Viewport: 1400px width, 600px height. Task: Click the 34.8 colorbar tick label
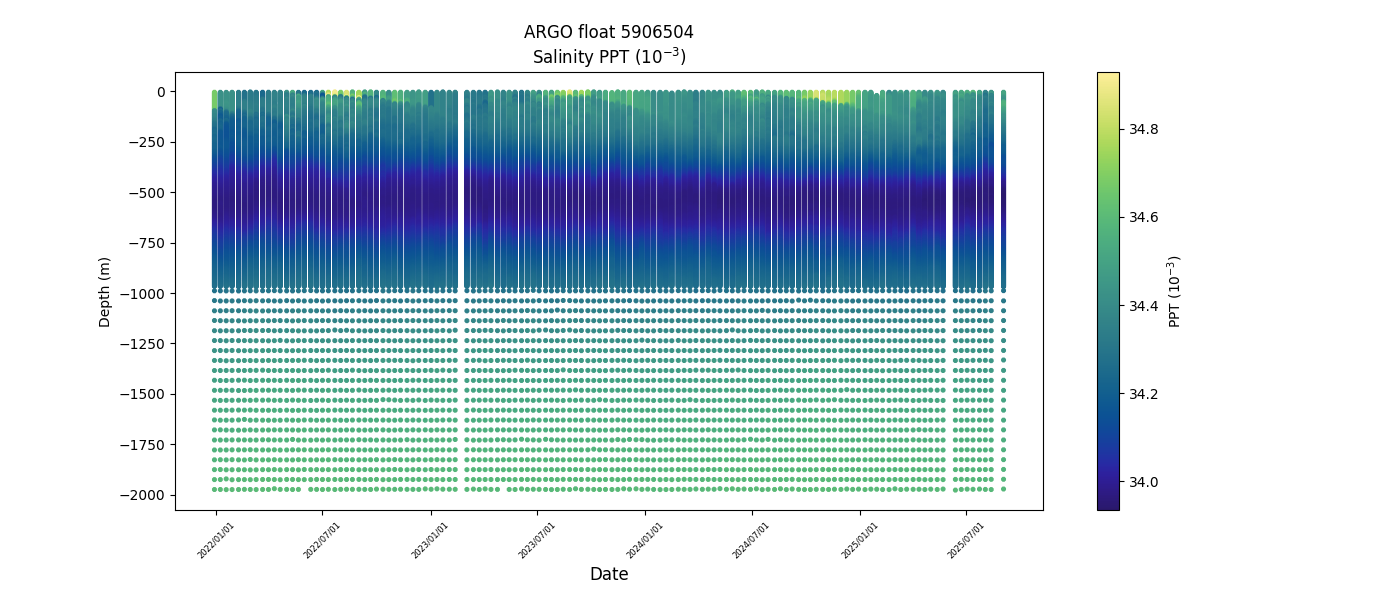click(1143, 129)
